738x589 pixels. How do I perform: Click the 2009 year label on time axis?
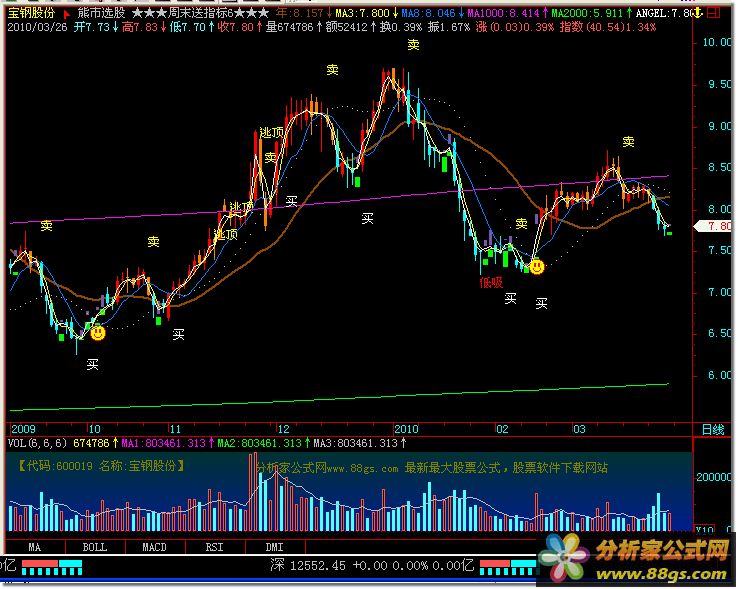pyautogui.click(x=22, y=426)
